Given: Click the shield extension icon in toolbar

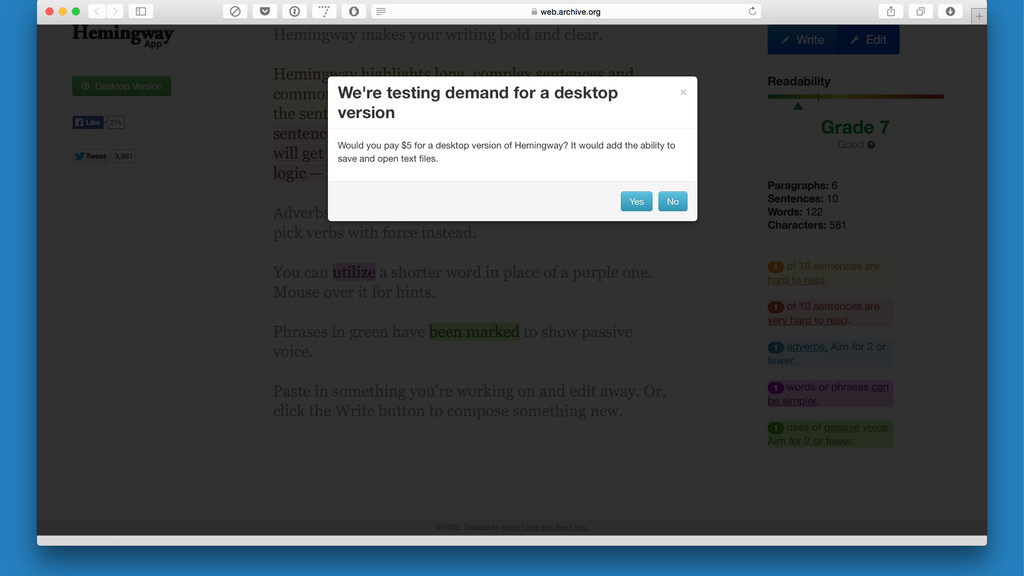Looking at the screenshot, I should 353,11.
